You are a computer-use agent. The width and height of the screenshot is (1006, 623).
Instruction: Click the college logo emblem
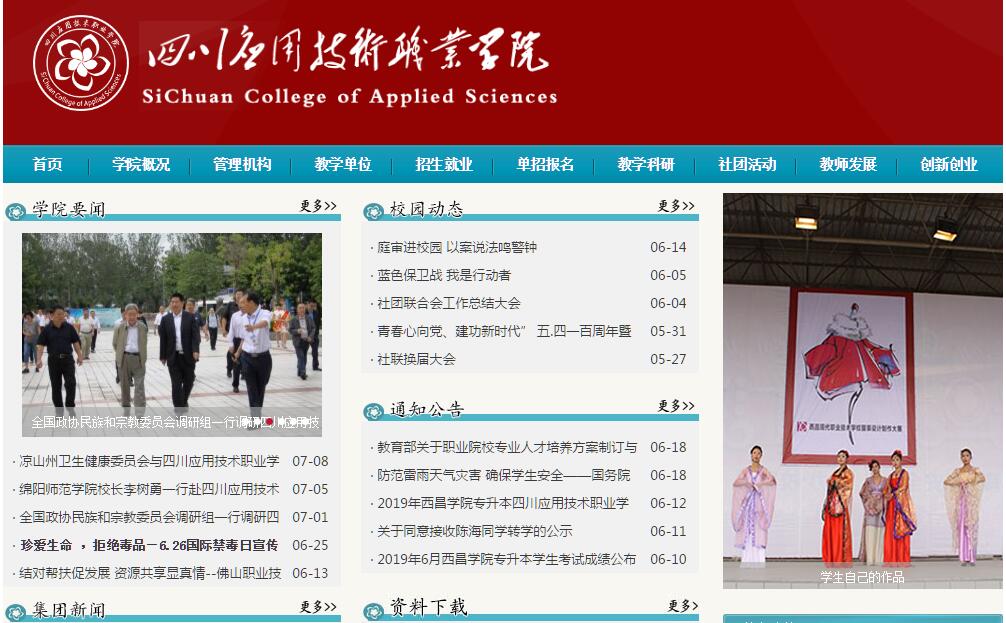click(81, 65)
